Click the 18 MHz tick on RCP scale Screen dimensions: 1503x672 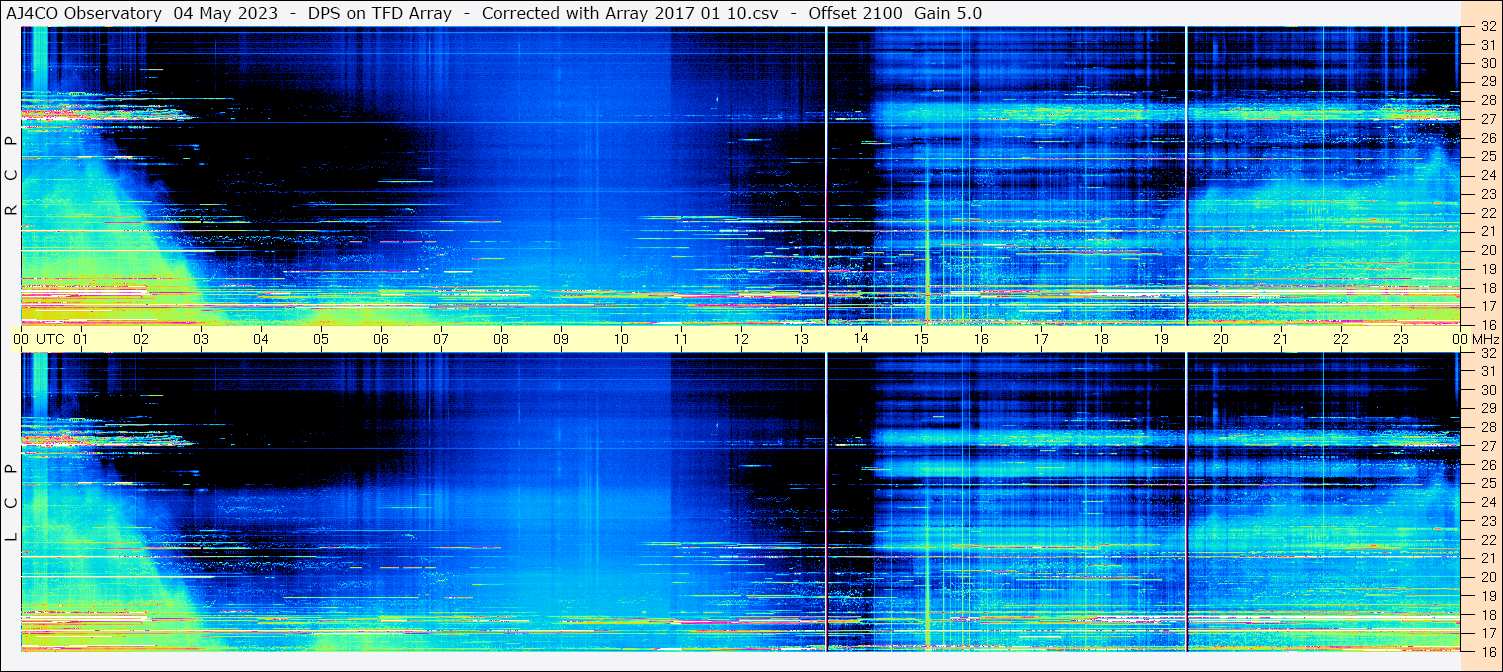pos(1487,287)
